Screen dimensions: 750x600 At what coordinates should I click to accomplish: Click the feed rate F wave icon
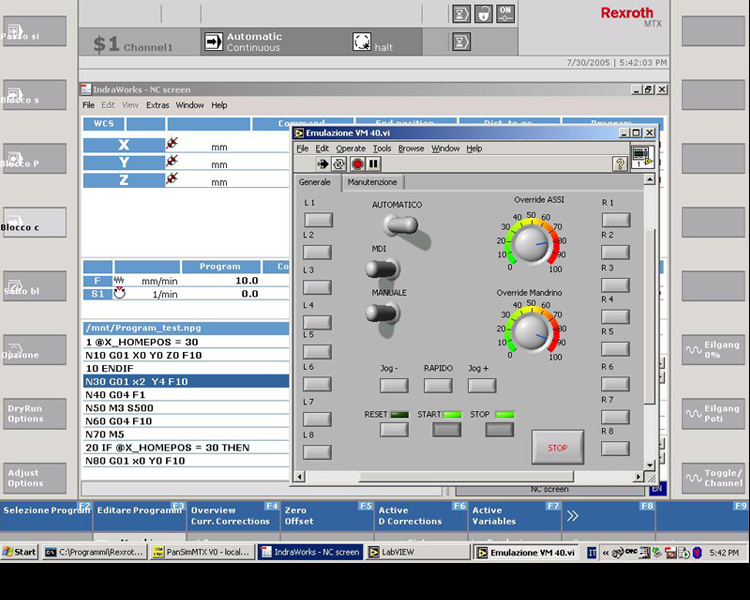119,280
